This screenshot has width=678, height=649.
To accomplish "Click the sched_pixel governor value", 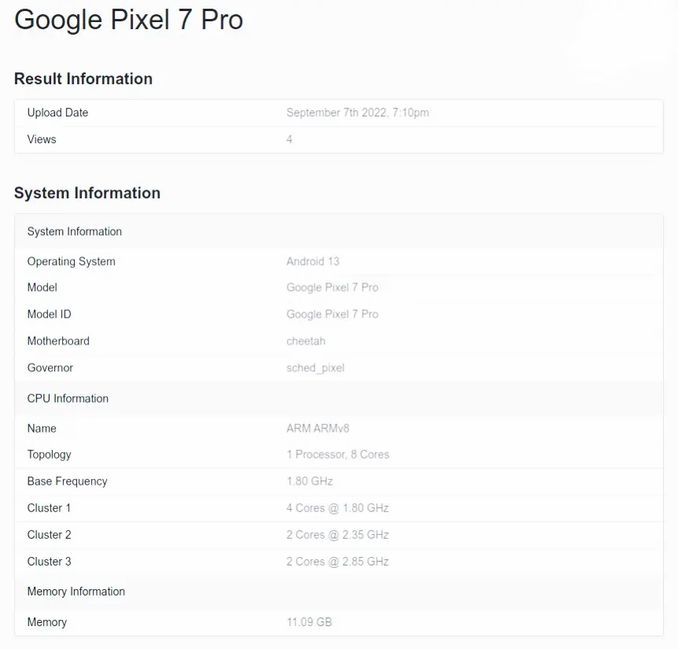I will [x=315, y=368].
